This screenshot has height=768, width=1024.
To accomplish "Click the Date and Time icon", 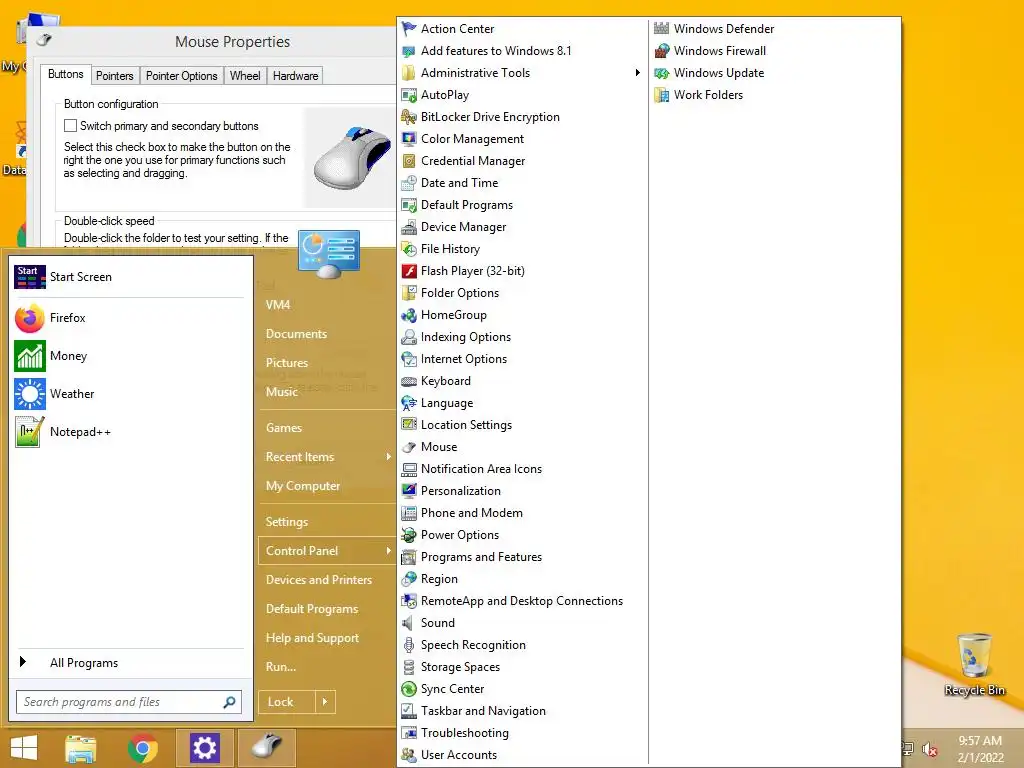I will click(x=409, y=183).
